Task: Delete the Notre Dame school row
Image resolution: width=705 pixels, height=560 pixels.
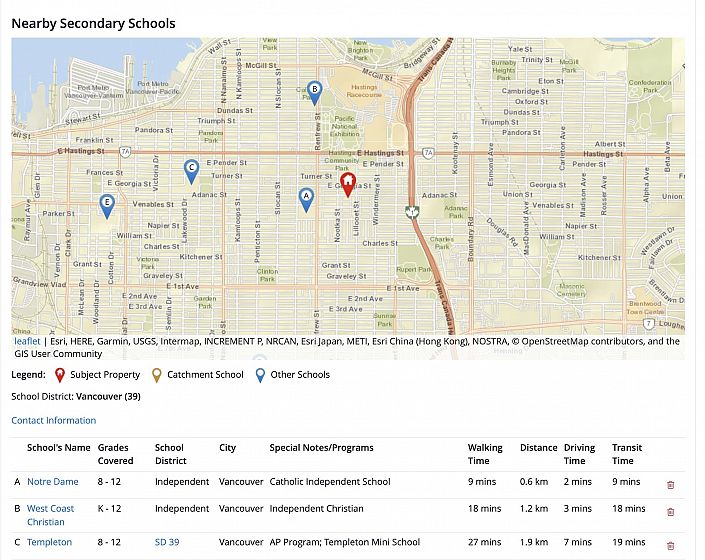Action: (670, 485)
